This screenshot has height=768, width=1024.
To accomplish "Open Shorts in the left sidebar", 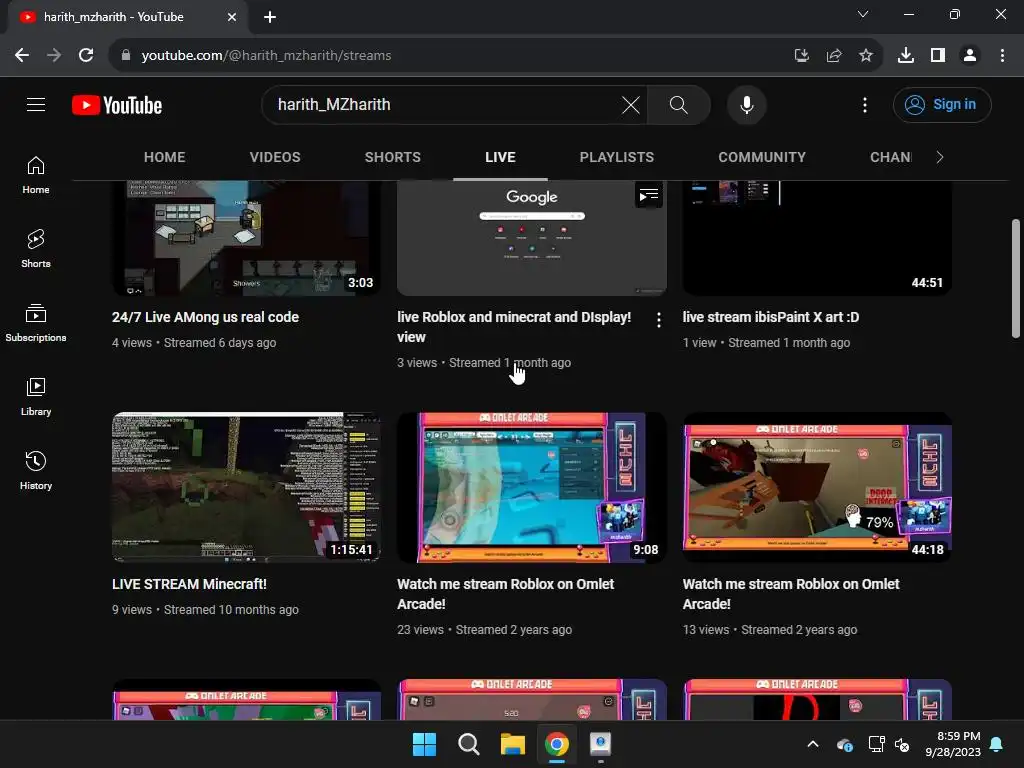I will coord(36,249).
